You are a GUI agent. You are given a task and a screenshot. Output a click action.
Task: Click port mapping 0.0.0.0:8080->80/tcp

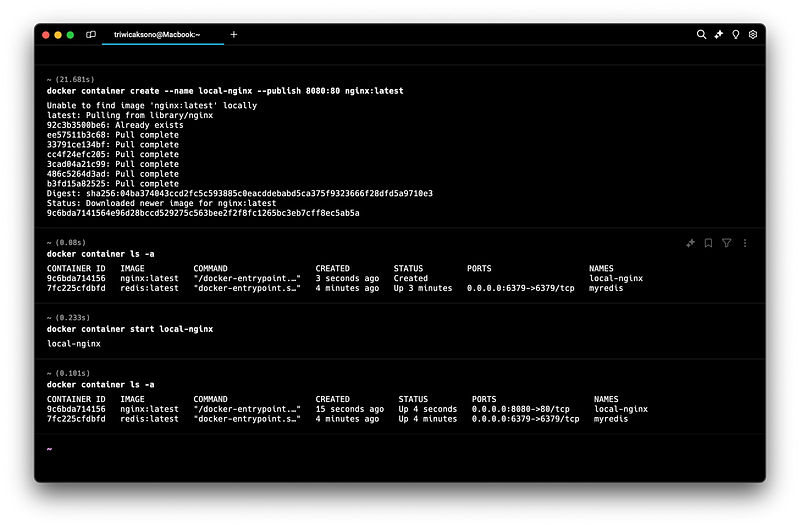pos(520,409)
